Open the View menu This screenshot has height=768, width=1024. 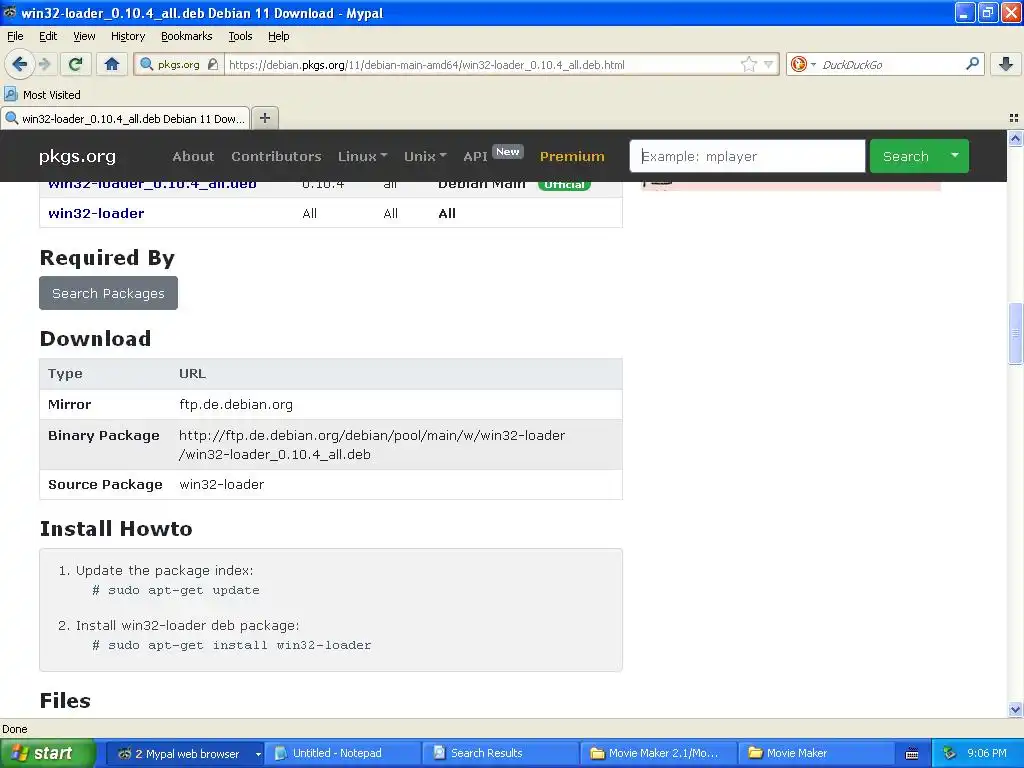tap(84, 36)
